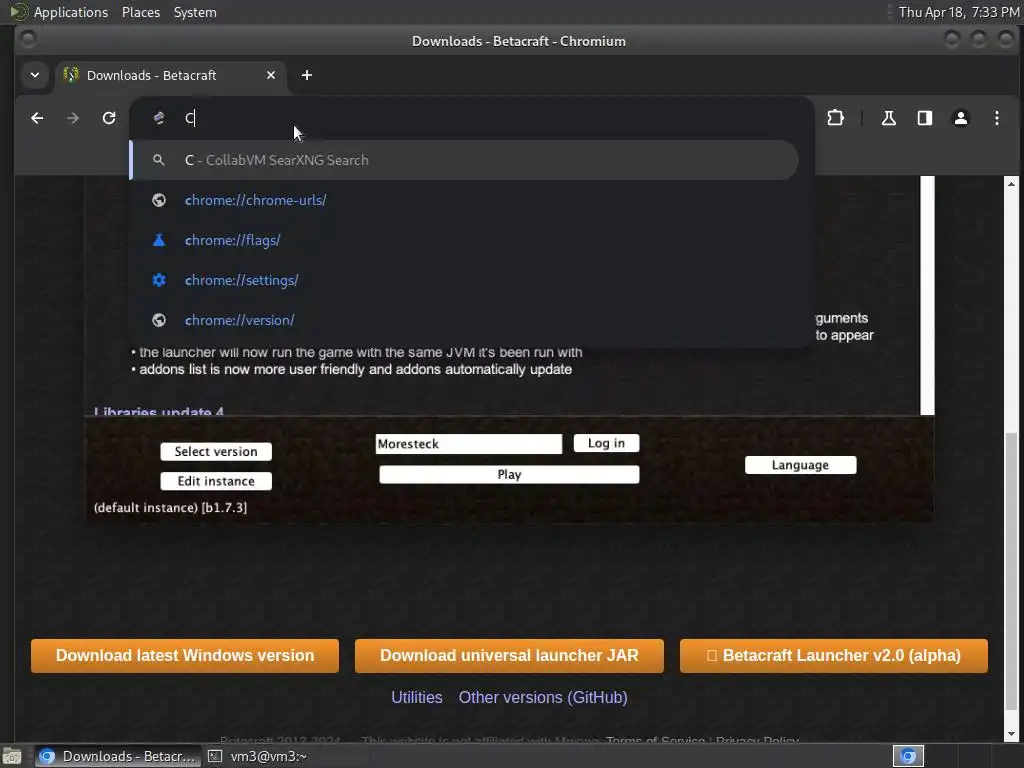The width and height of the screenshot is (1024, 768).
Task: Click the flask icon beside chrome://flags/
Action: [x=159, y=240]
